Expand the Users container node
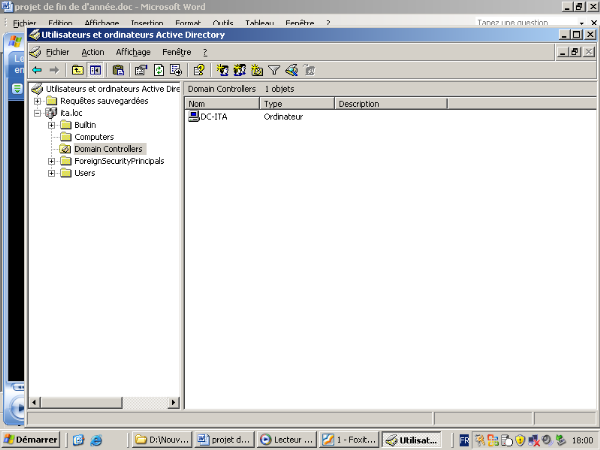The width and height of the screenshot is (600, 450). [x=51, y=173]
